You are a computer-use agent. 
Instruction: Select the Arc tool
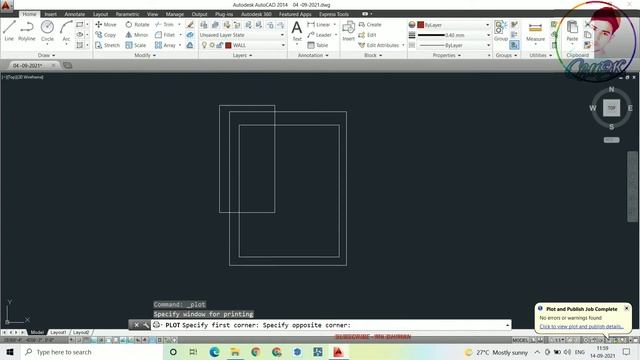(x=66, y=31)
